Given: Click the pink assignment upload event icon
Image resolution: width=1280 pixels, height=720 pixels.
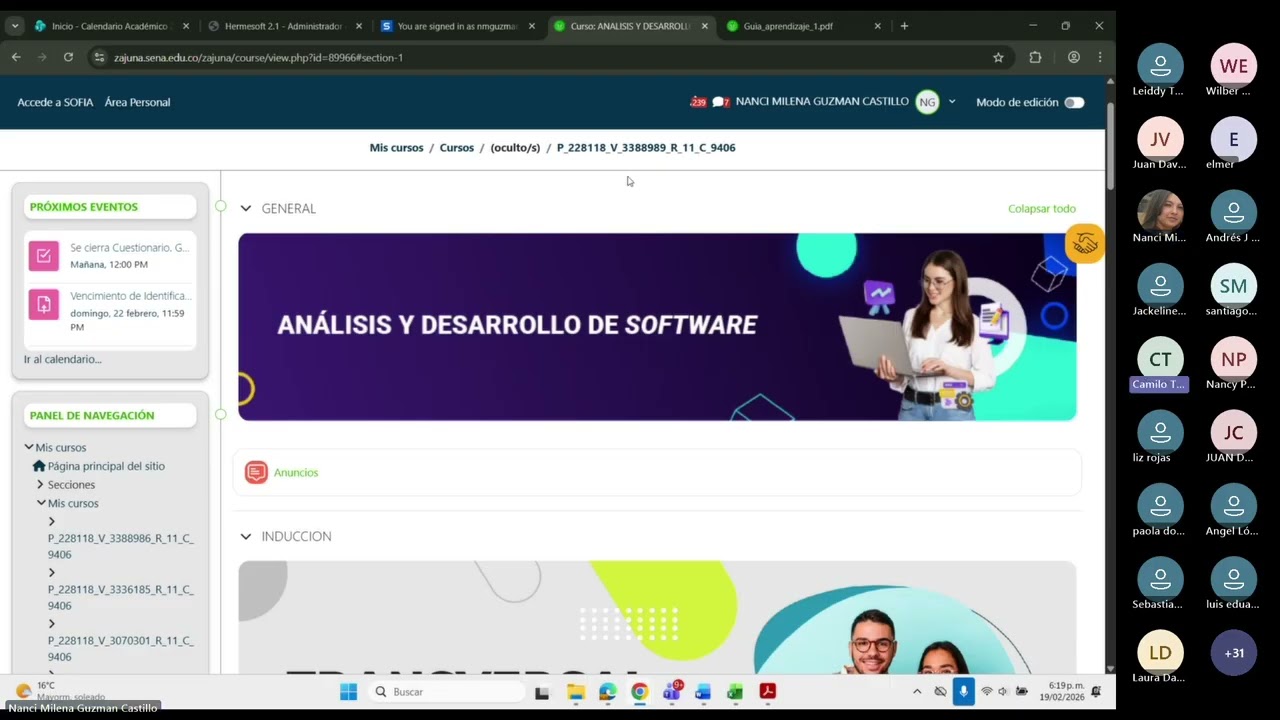Looking at the screenshot, I should click(x=43, y=305).
